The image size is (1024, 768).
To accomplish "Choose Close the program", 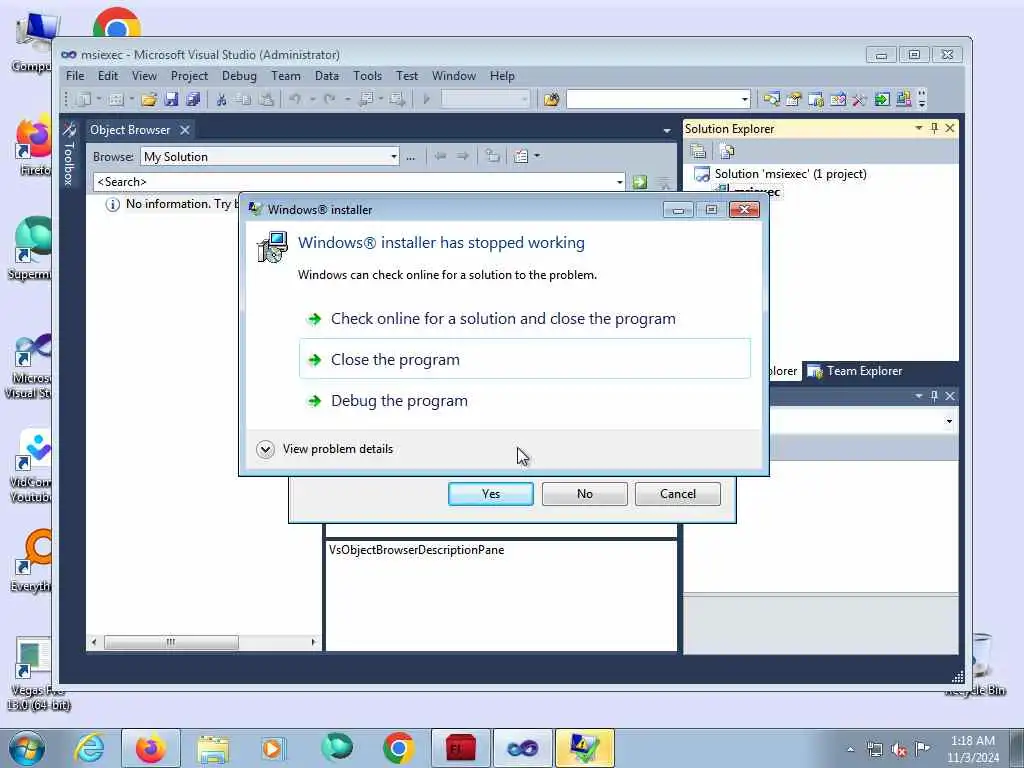I will (525, 359).
